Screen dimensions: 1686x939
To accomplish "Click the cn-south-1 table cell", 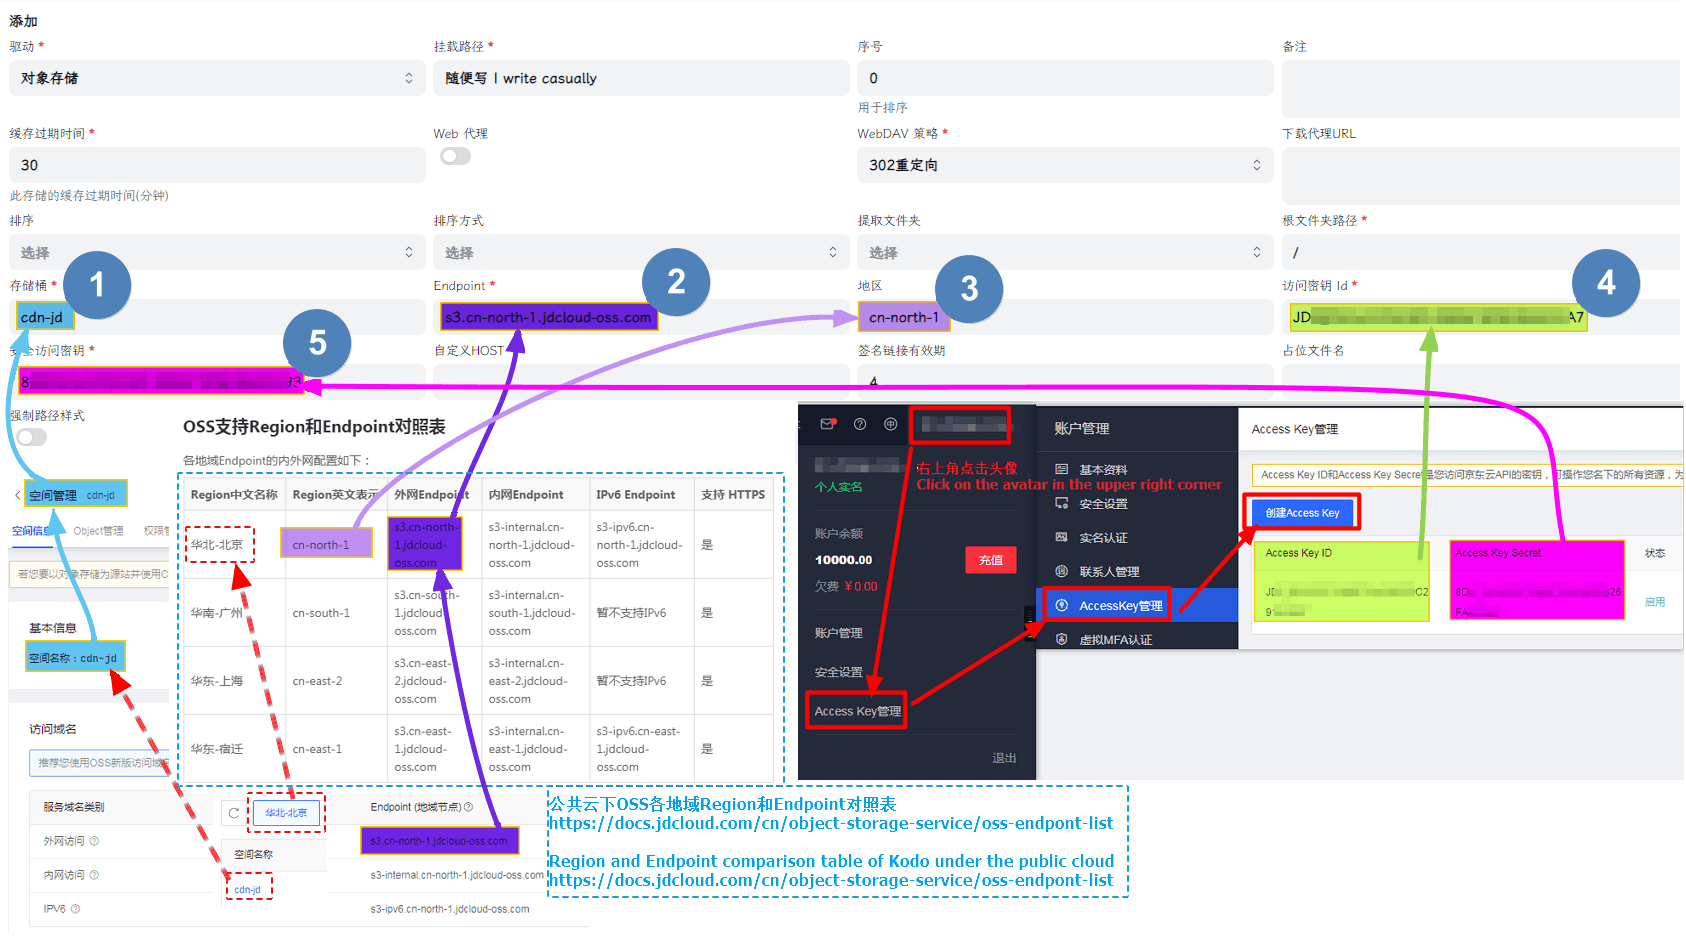I will pyautogui.click(x=336, y=613).
